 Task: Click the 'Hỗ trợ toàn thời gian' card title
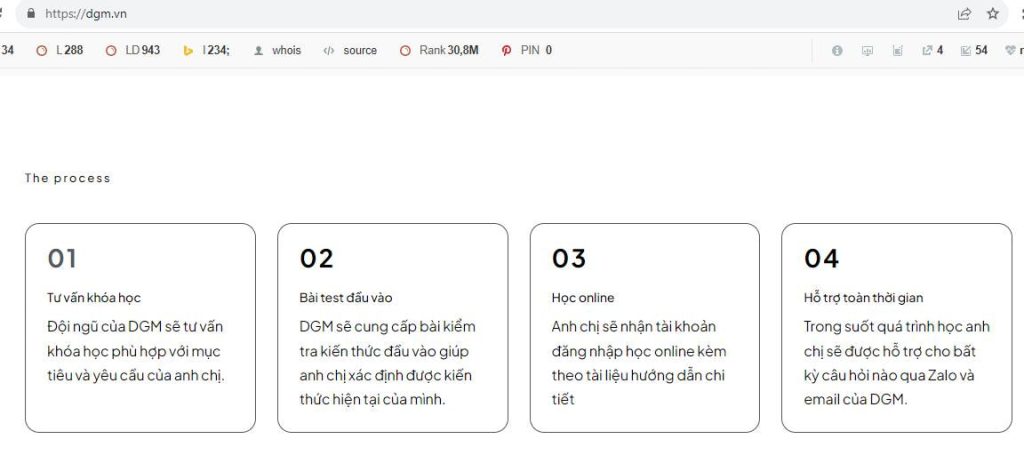[x=863, y=298]
